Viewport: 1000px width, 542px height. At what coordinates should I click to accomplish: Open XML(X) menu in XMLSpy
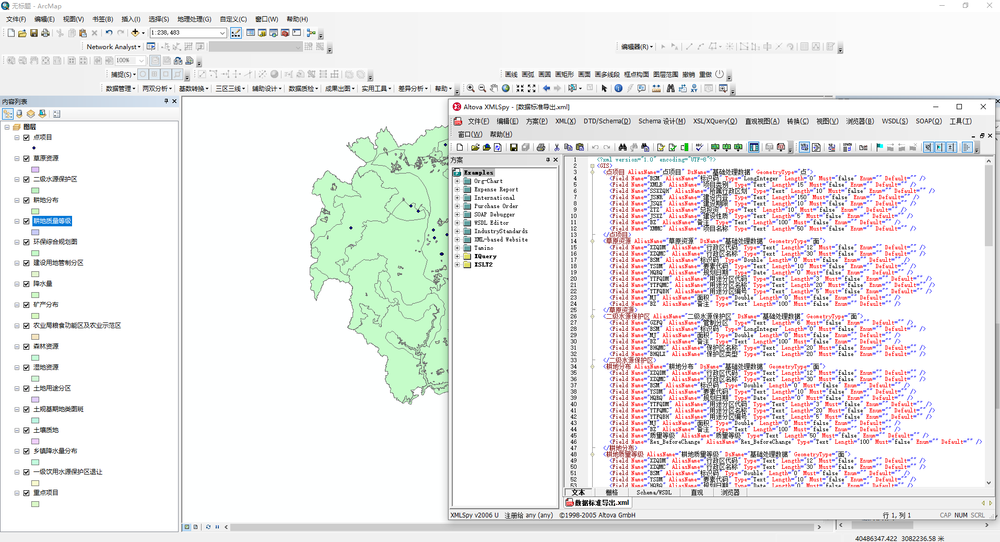point(565,121)
